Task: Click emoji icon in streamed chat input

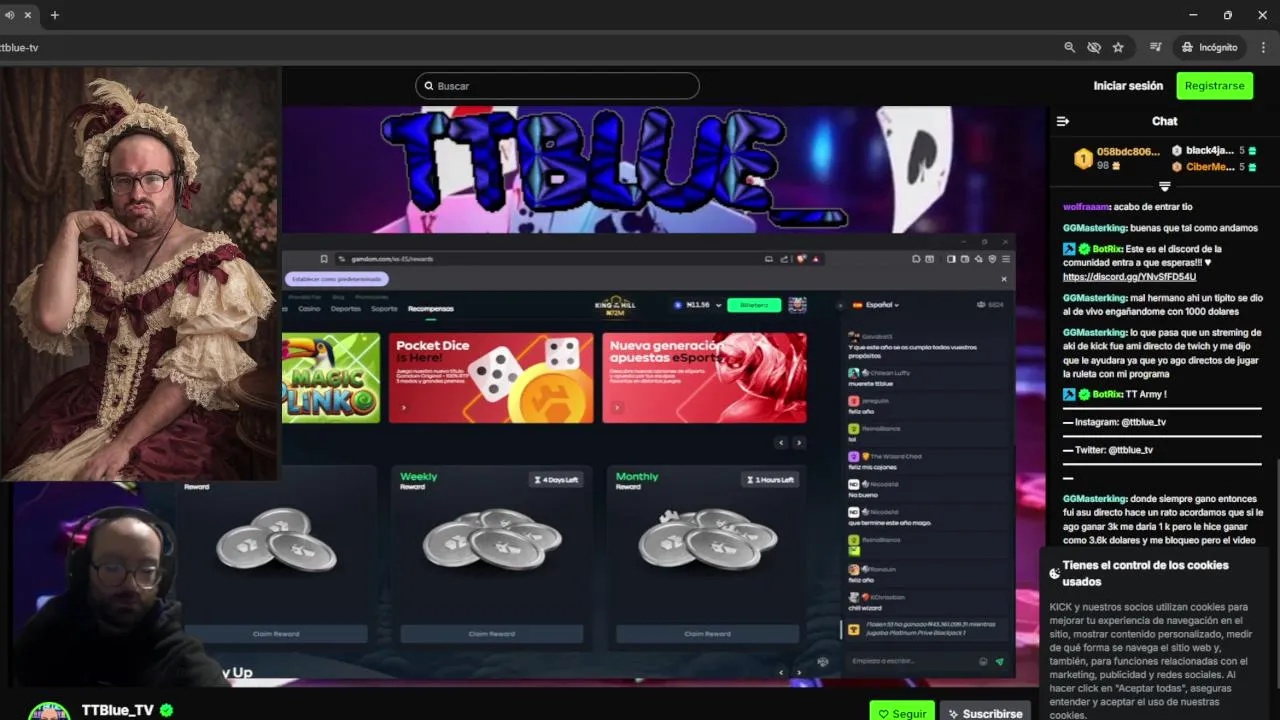Action: point(983,661)
